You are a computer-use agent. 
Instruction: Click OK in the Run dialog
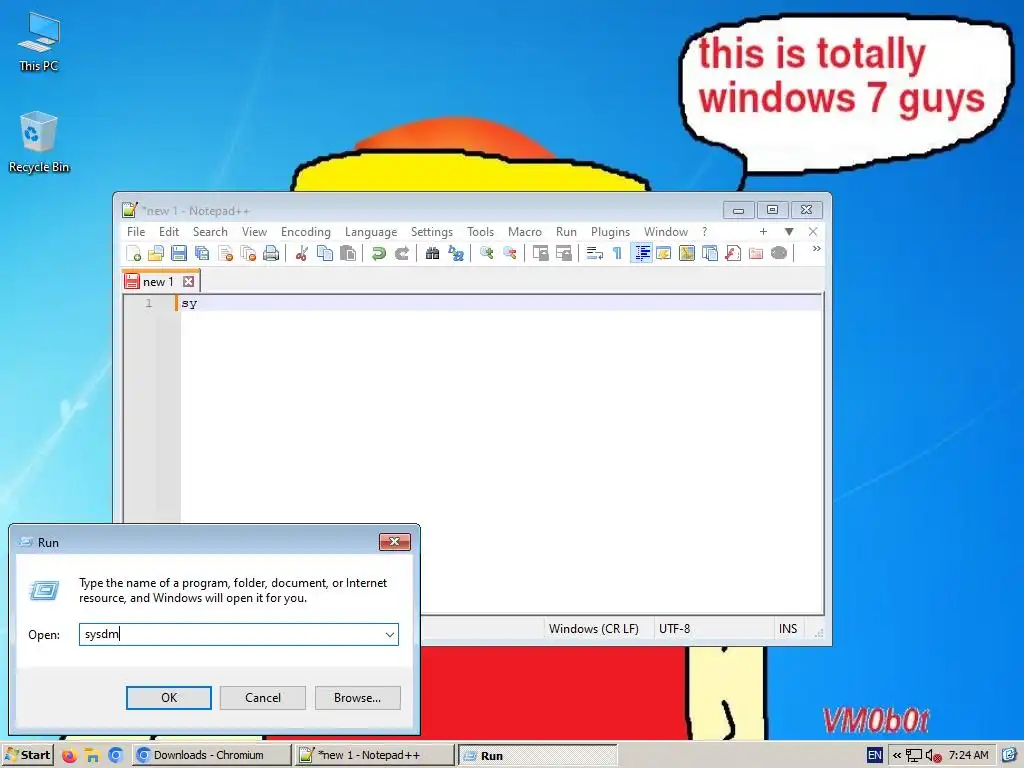pyautogui.click(x=168, y=697)
